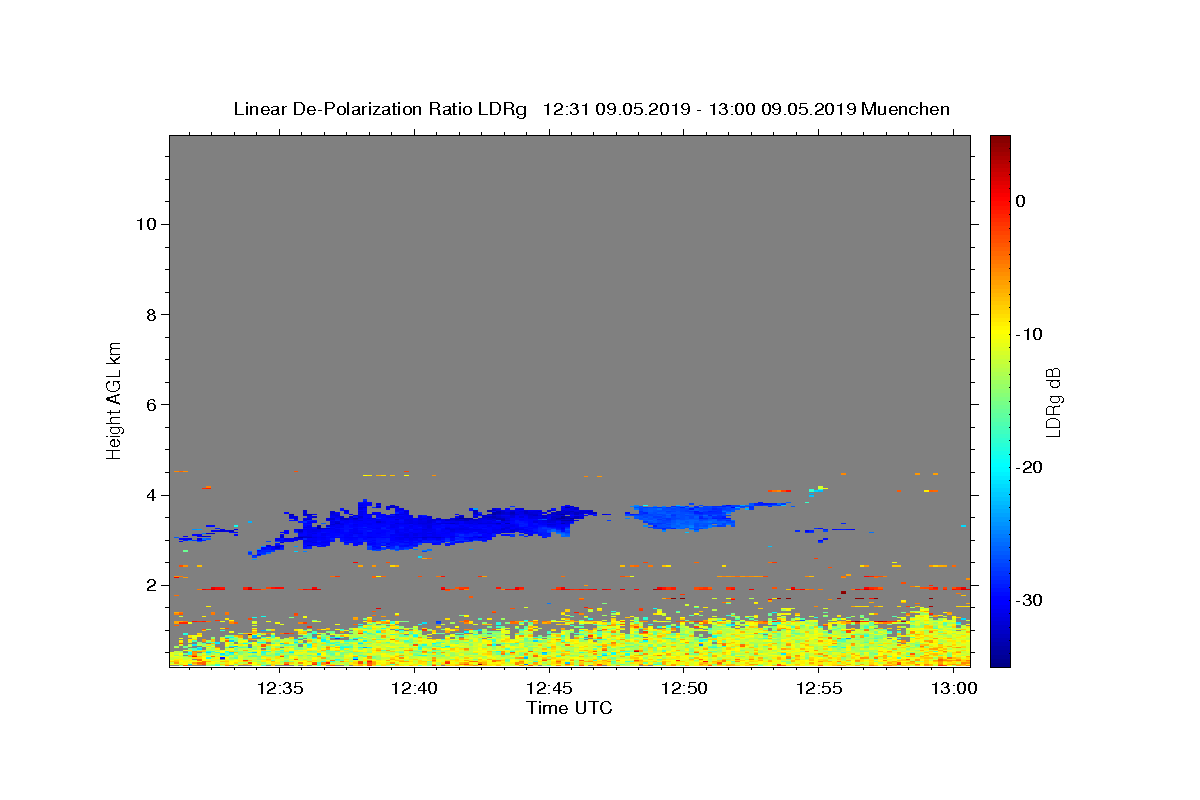The height and width of the screenshot is (800, 1200).
Task: Click the 4 km height tick label
Action: pos(152,495)
